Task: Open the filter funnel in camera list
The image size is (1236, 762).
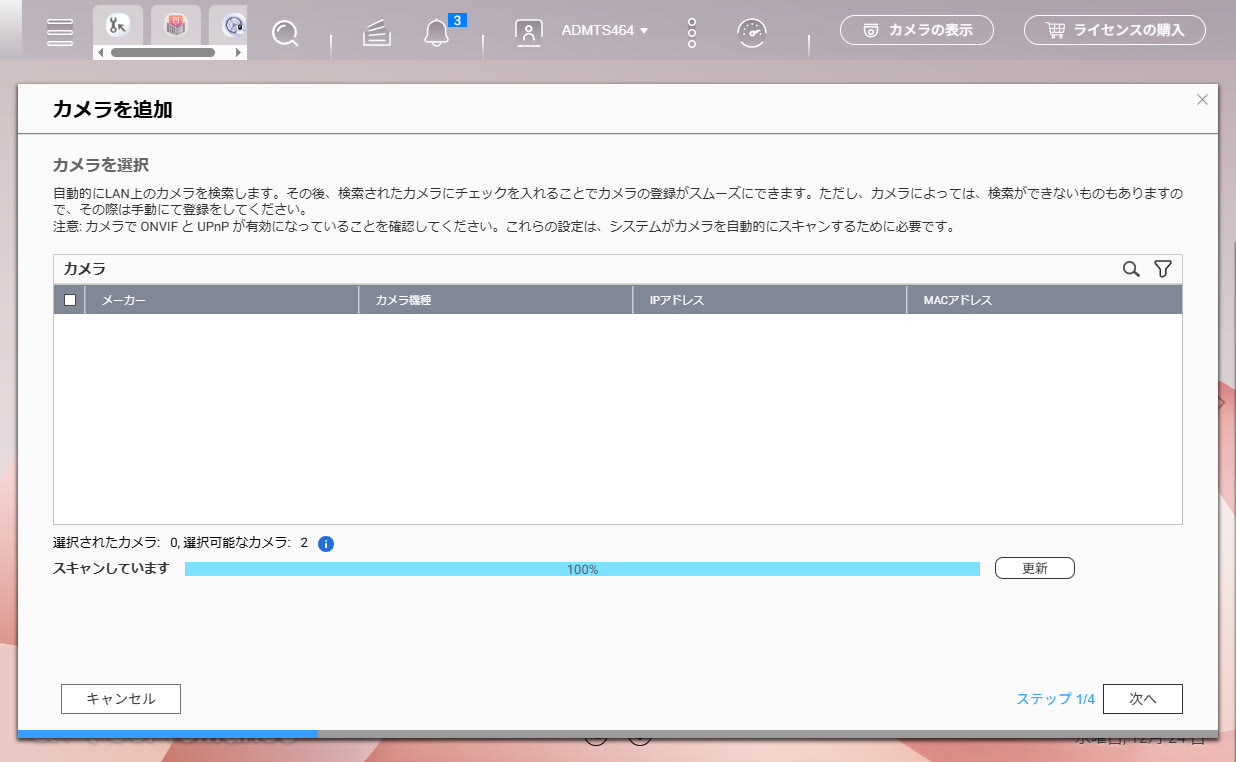Action: [1162, 269]
